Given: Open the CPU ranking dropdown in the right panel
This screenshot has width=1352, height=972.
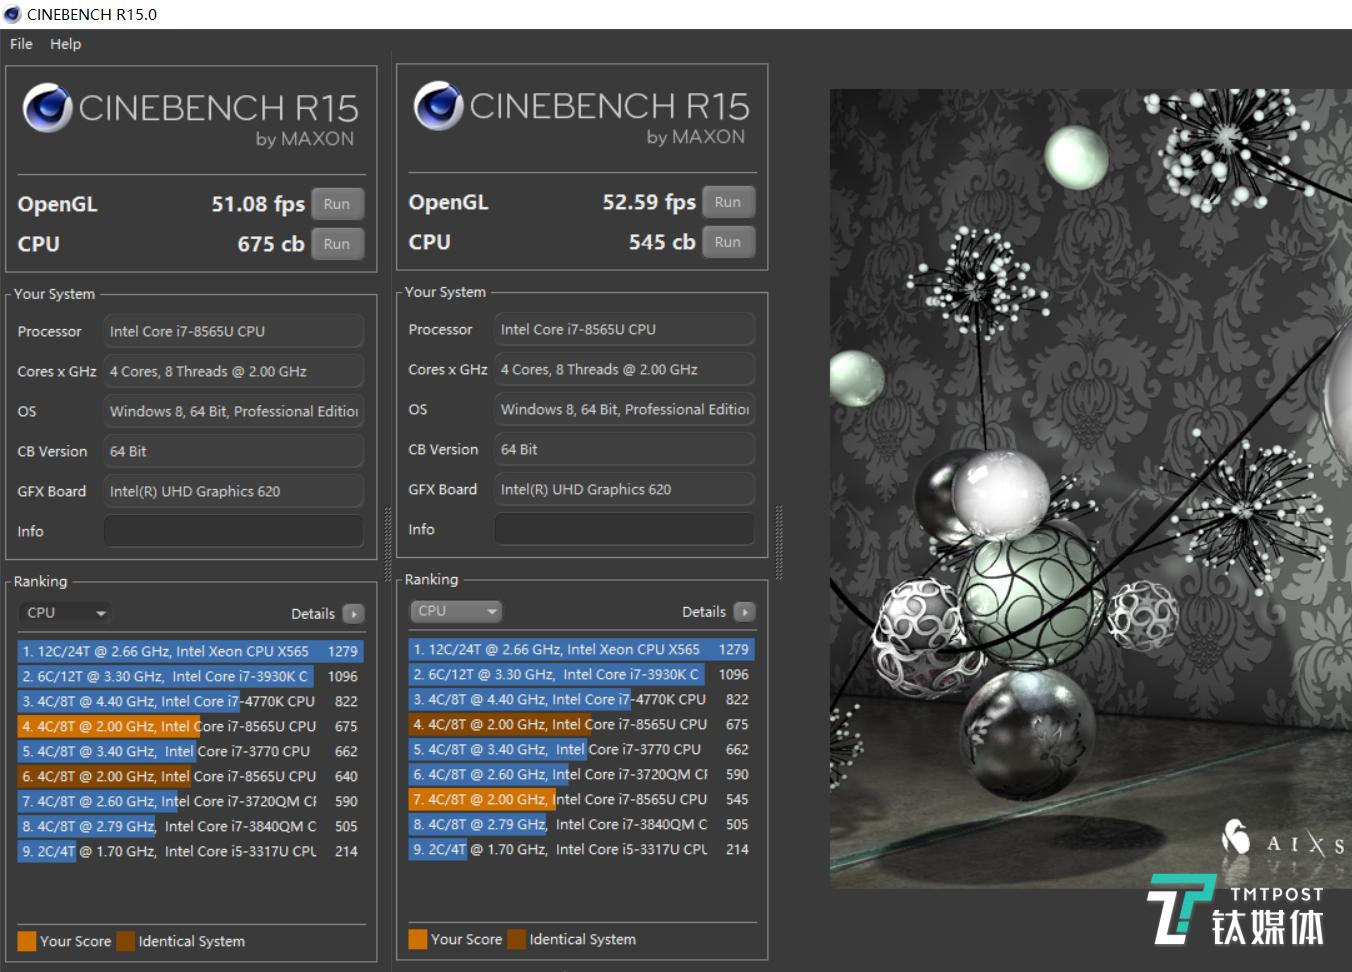Looking at the screenshot, I should point(455,610).
